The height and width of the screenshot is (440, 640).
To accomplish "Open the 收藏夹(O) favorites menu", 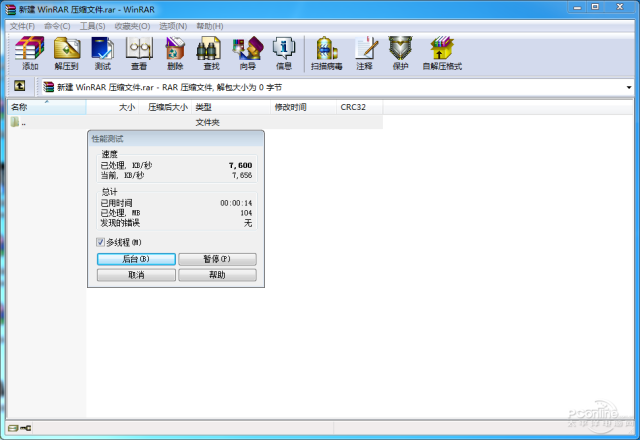I will point(132,25).
